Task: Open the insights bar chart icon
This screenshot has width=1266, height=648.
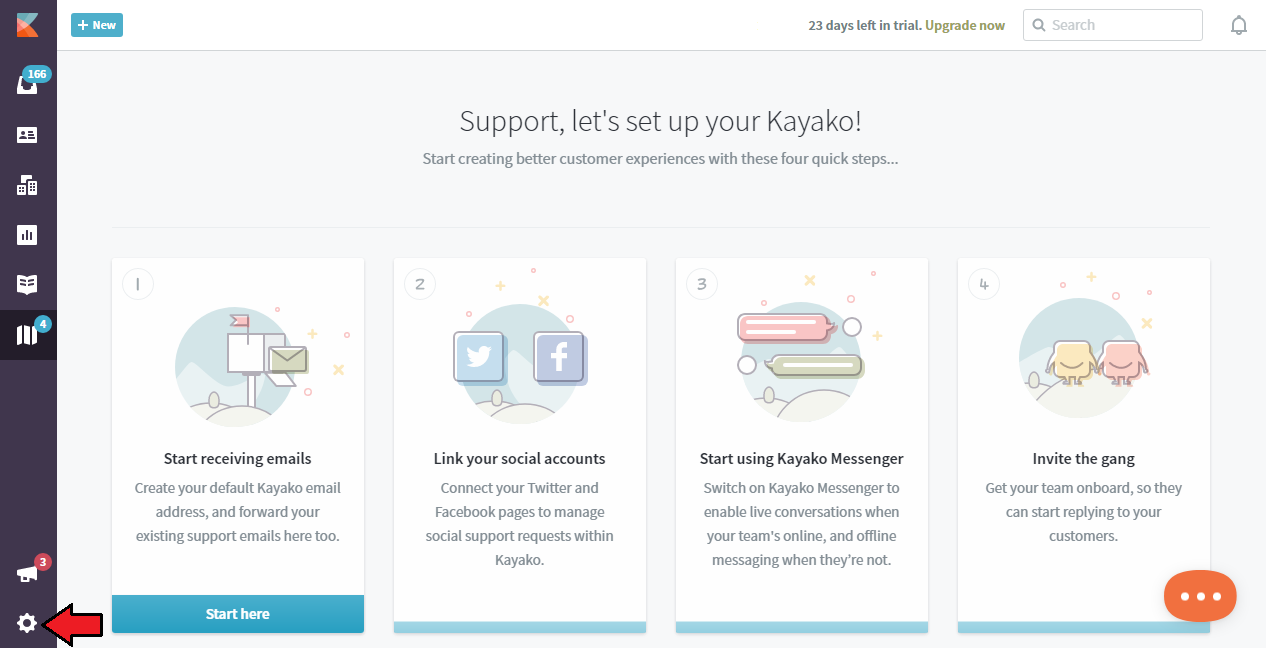Action: pyautogui.click(x=27, y=235)
